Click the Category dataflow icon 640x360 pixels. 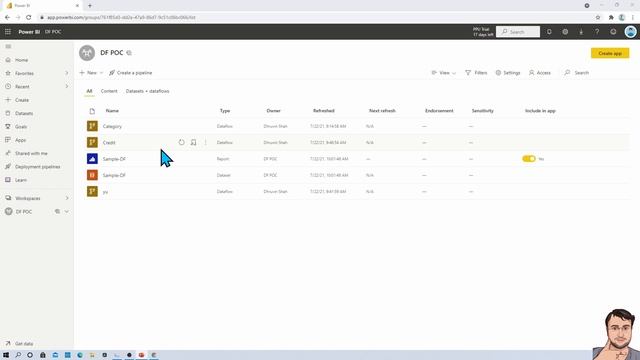click(92, 126)
